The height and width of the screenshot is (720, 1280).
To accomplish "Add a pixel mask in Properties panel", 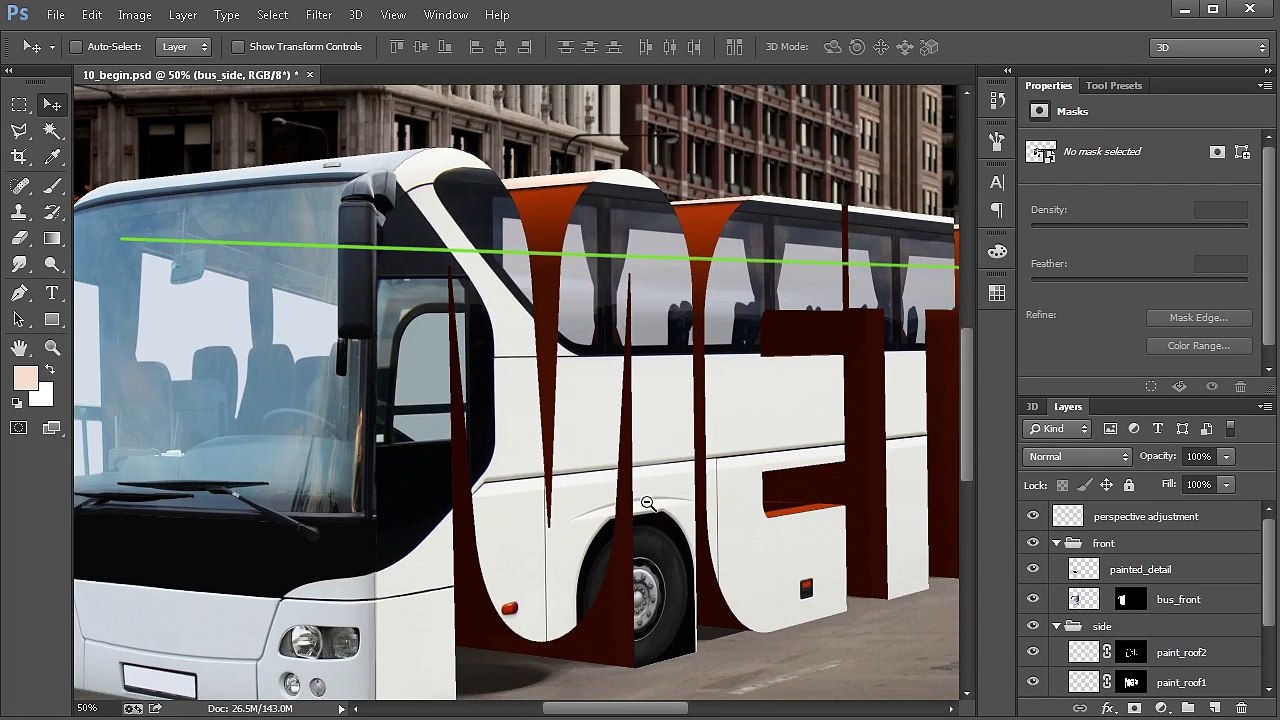I will click(x=1217, y=152).
